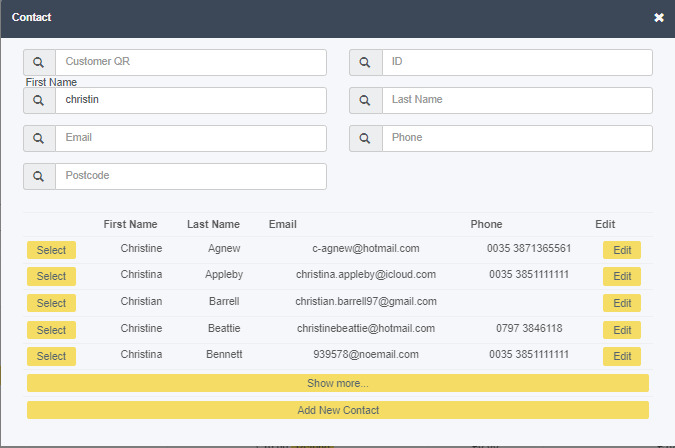Click search icon next to Last Name field
Viewport: 675px width, 448px height.
pos(365,101)
